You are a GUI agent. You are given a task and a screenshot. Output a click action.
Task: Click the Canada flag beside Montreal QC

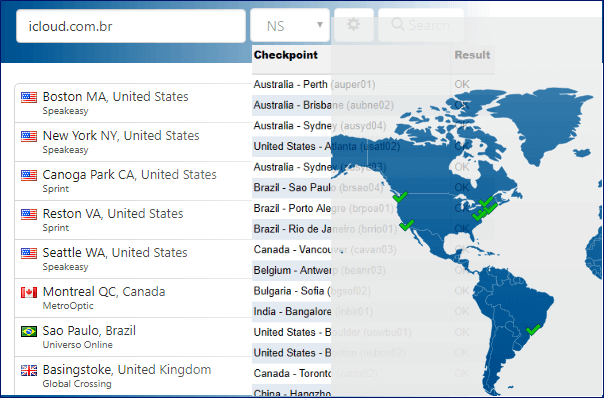[29, 292]
